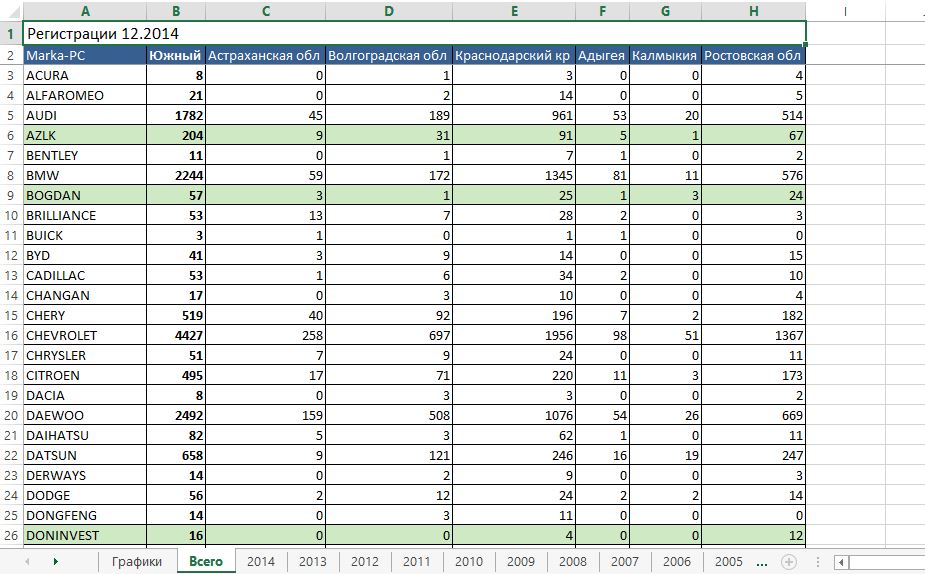The width and height of the screenshot is (925, 574).
Task: Select column C header
Action: coord(265,11)
